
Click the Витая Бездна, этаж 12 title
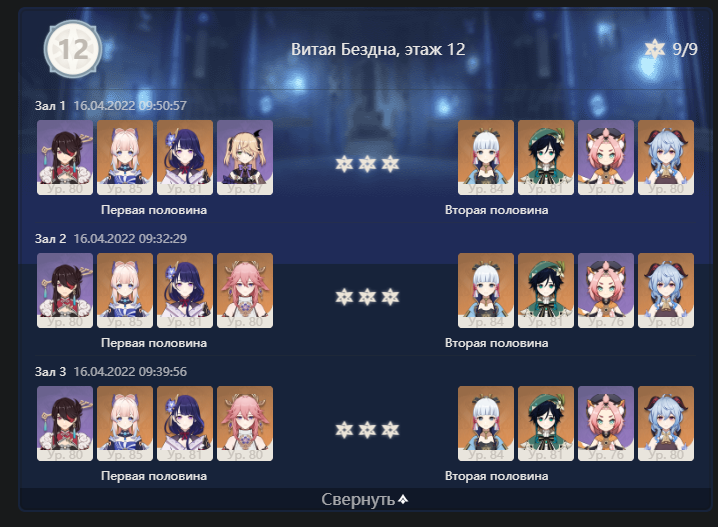pos(378,49)
